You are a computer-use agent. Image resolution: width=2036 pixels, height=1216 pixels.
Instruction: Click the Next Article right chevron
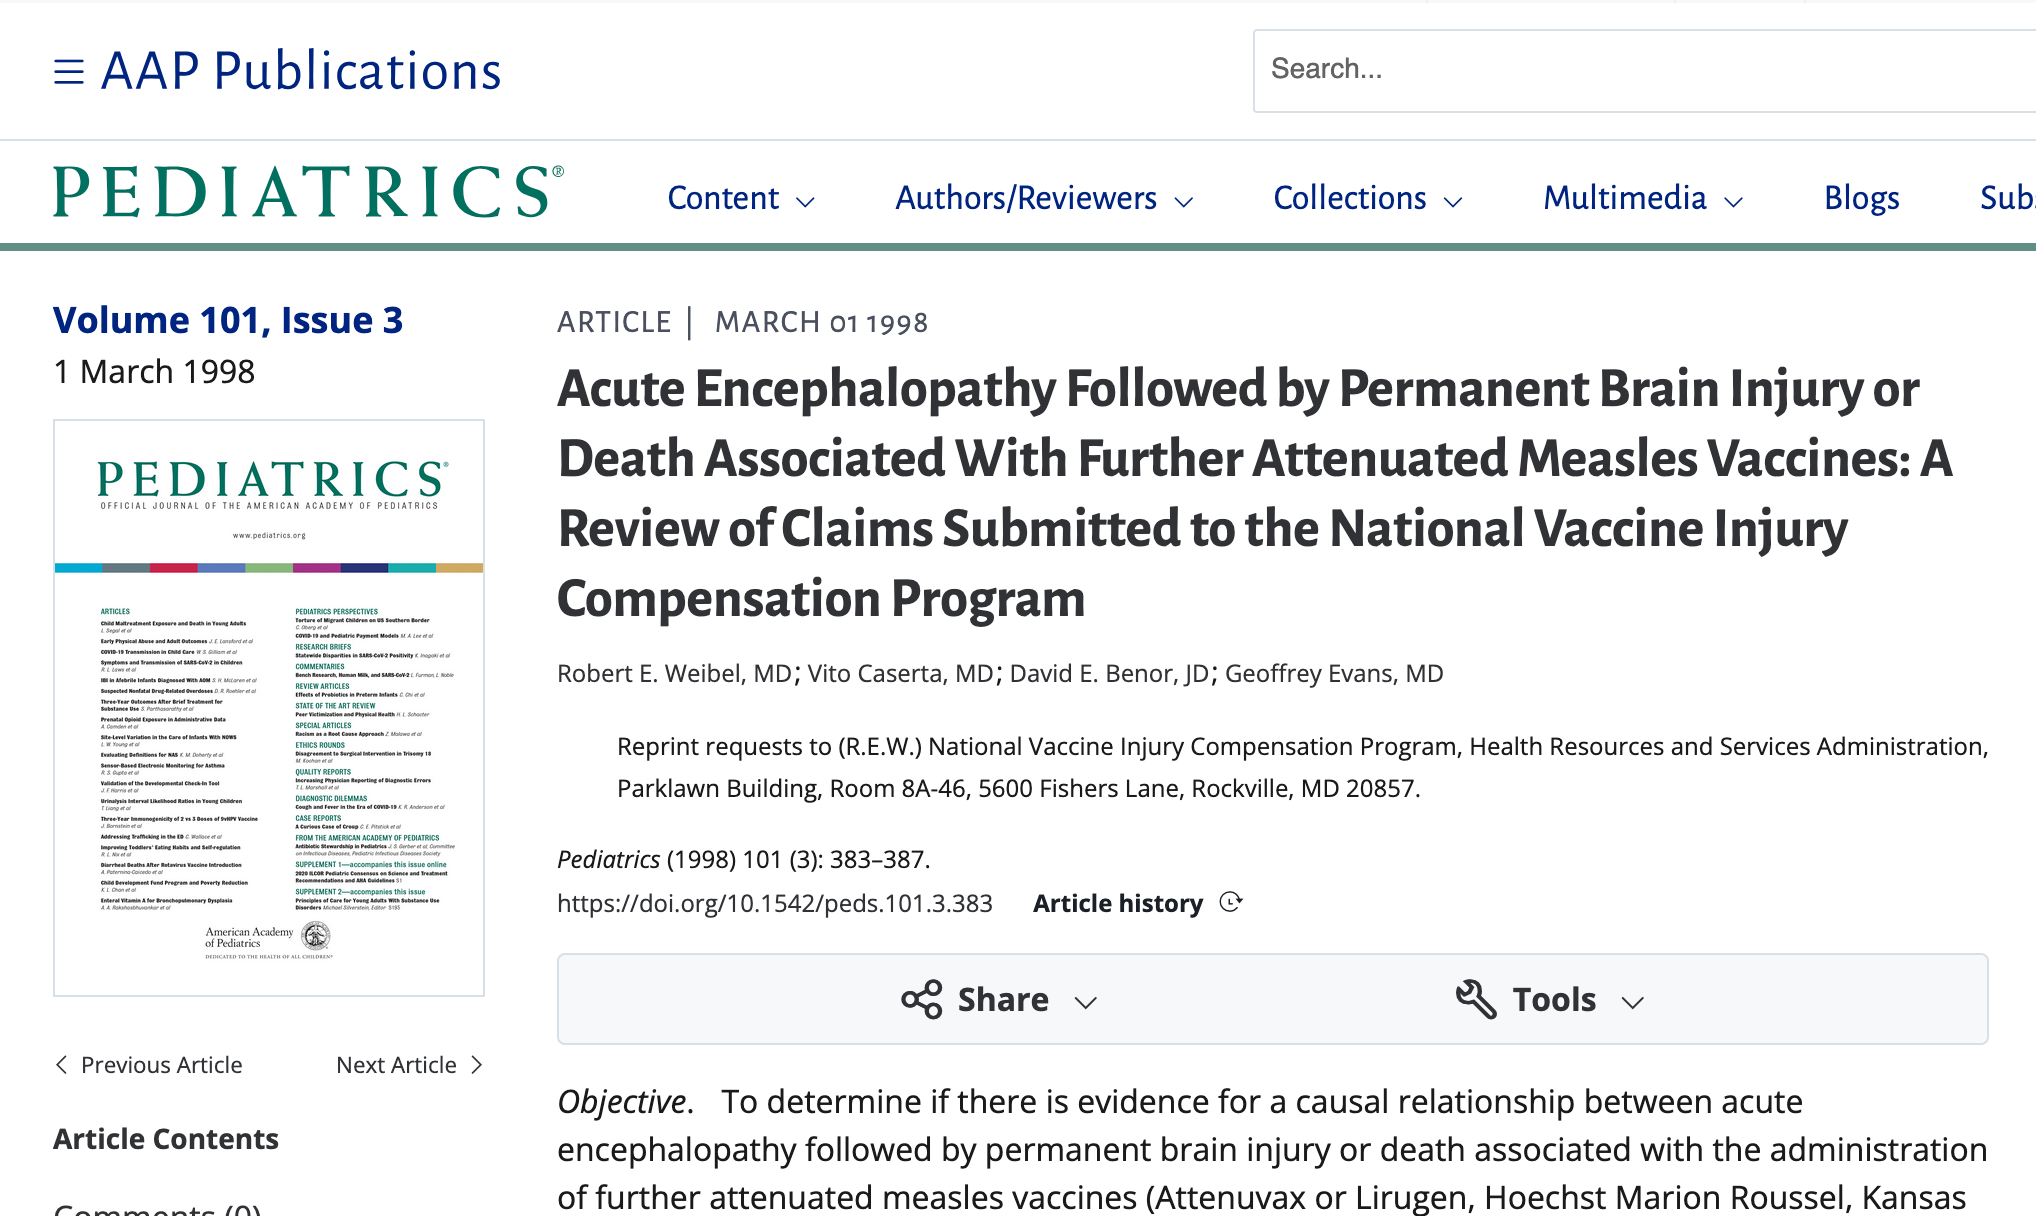tap(477, 1065)
